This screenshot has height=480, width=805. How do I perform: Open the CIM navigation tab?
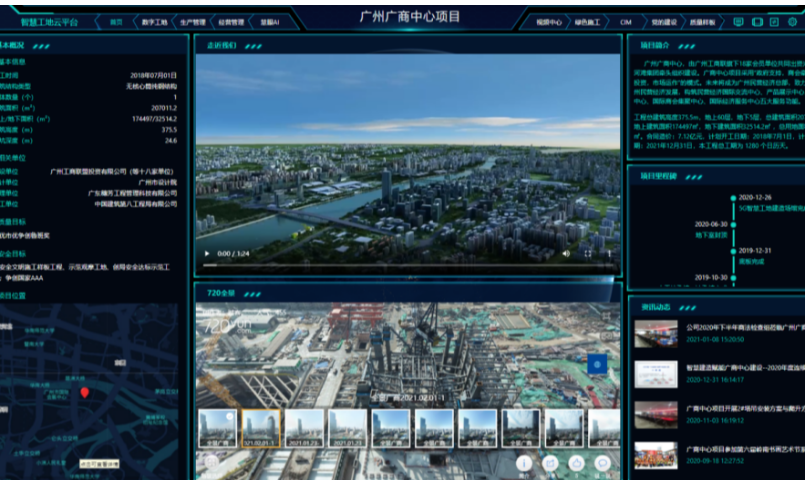(x=626, y=21)
